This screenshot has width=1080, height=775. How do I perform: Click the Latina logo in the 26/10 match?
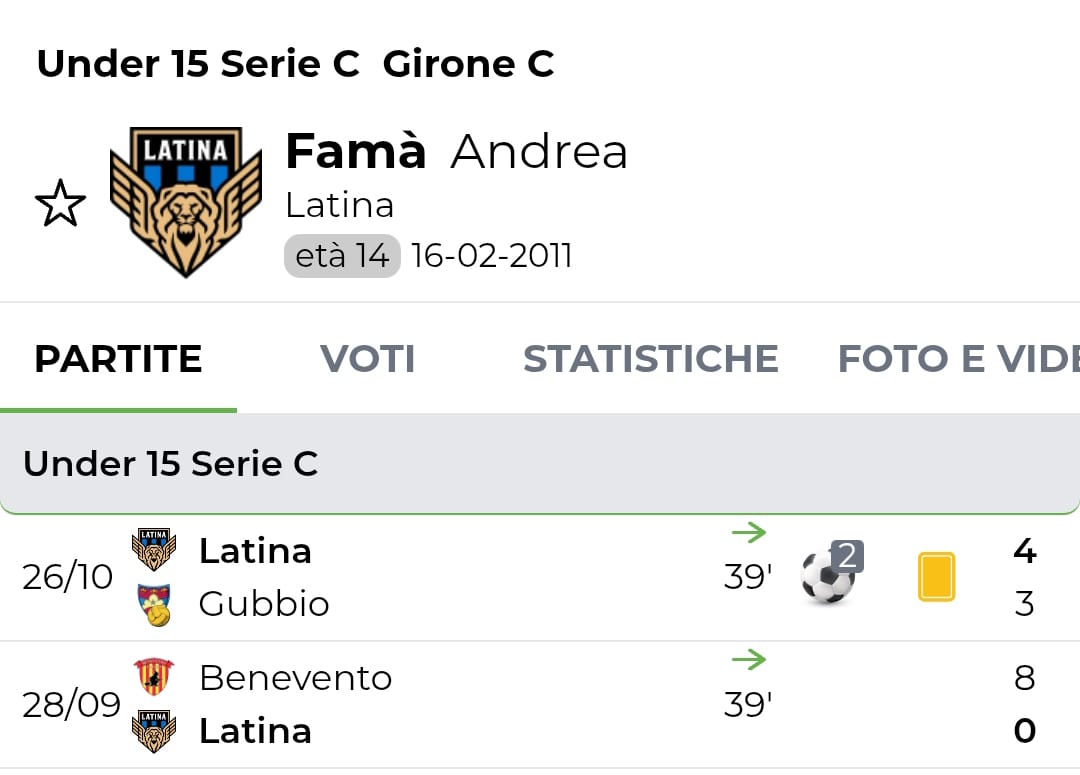tap(154, 550)
